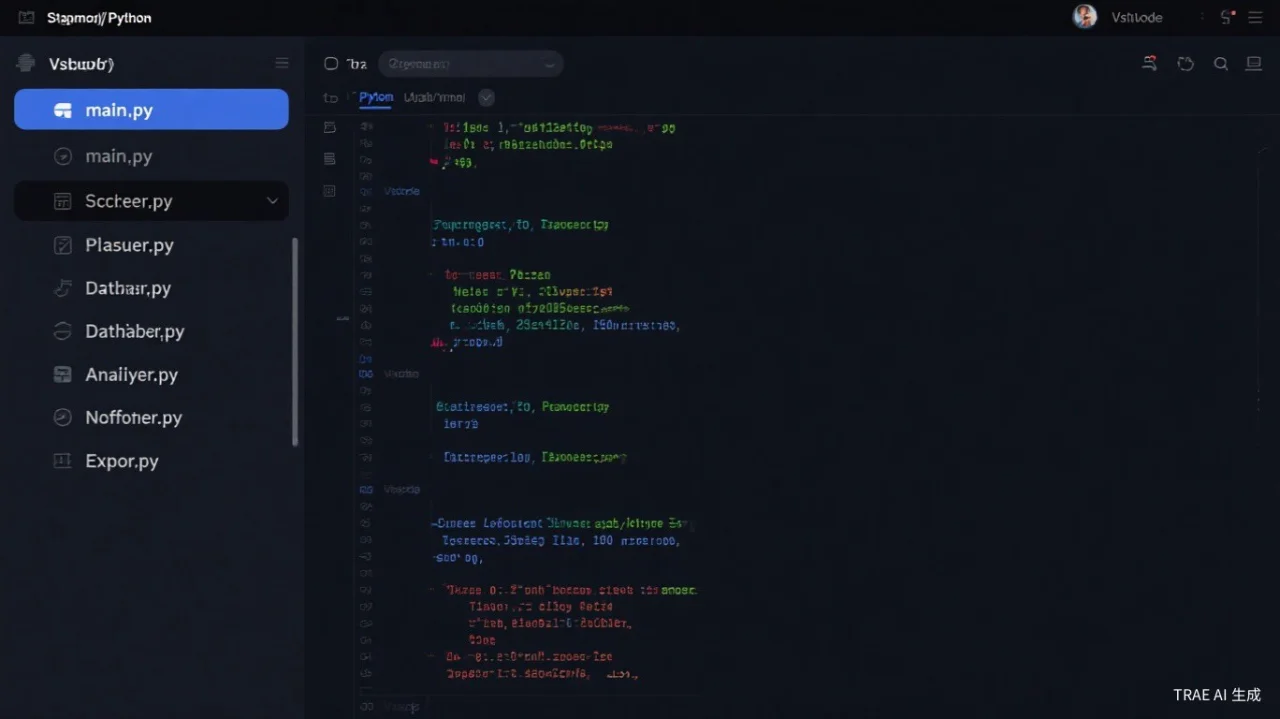
Task: Click the Stapmon//Python title text
Action: click(99, 18)
